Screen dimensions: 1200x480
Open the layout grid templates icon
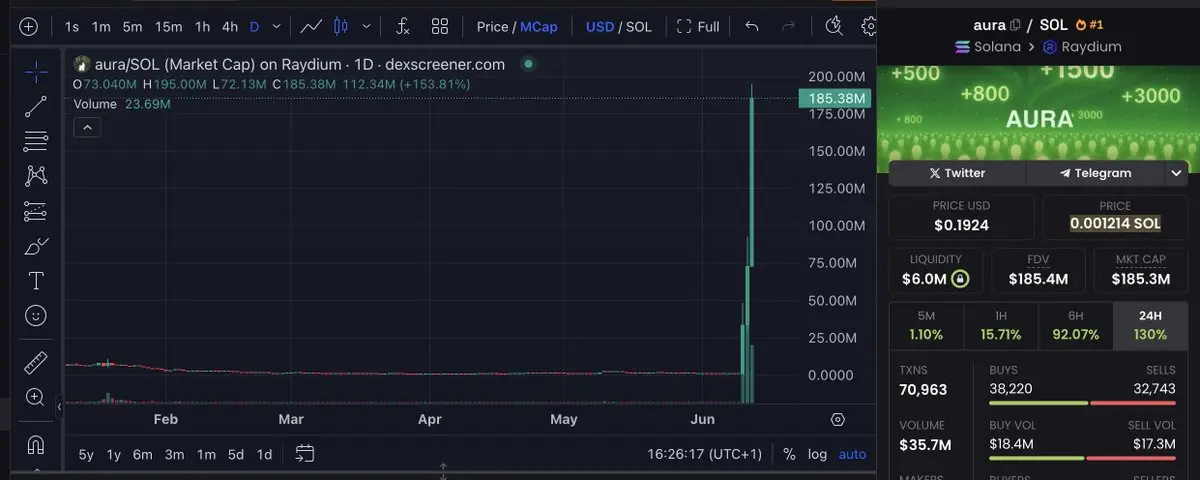440,27
